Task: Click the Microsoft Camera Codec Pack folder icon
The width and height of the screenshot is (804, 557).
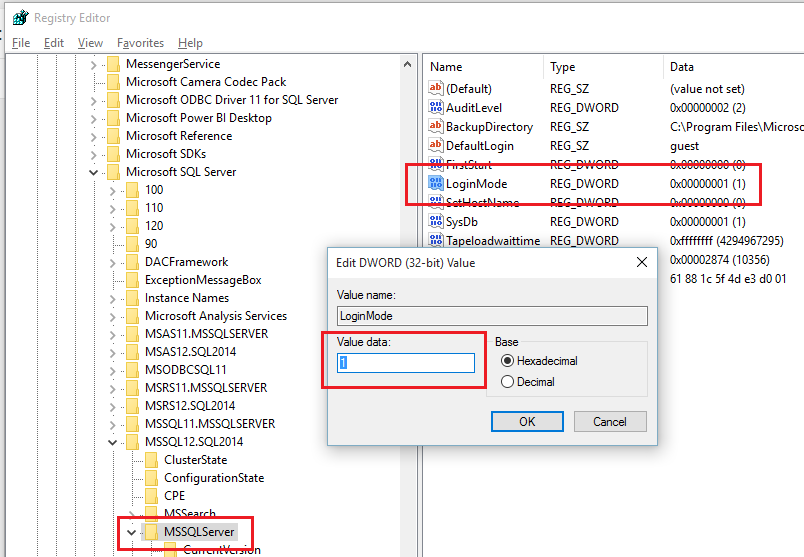Action: tap(113, 82)
